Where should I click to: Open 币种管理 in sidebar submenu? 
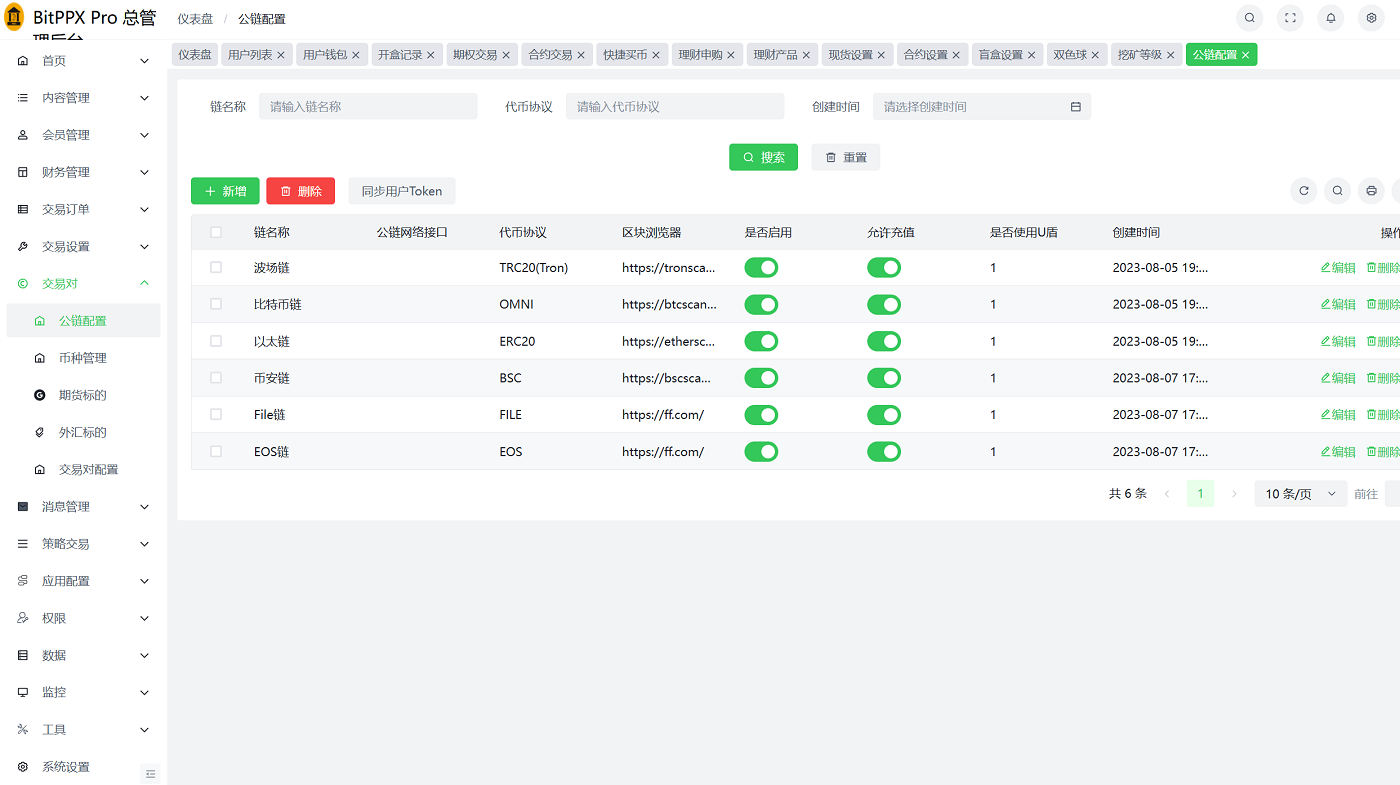click(83, 358)
